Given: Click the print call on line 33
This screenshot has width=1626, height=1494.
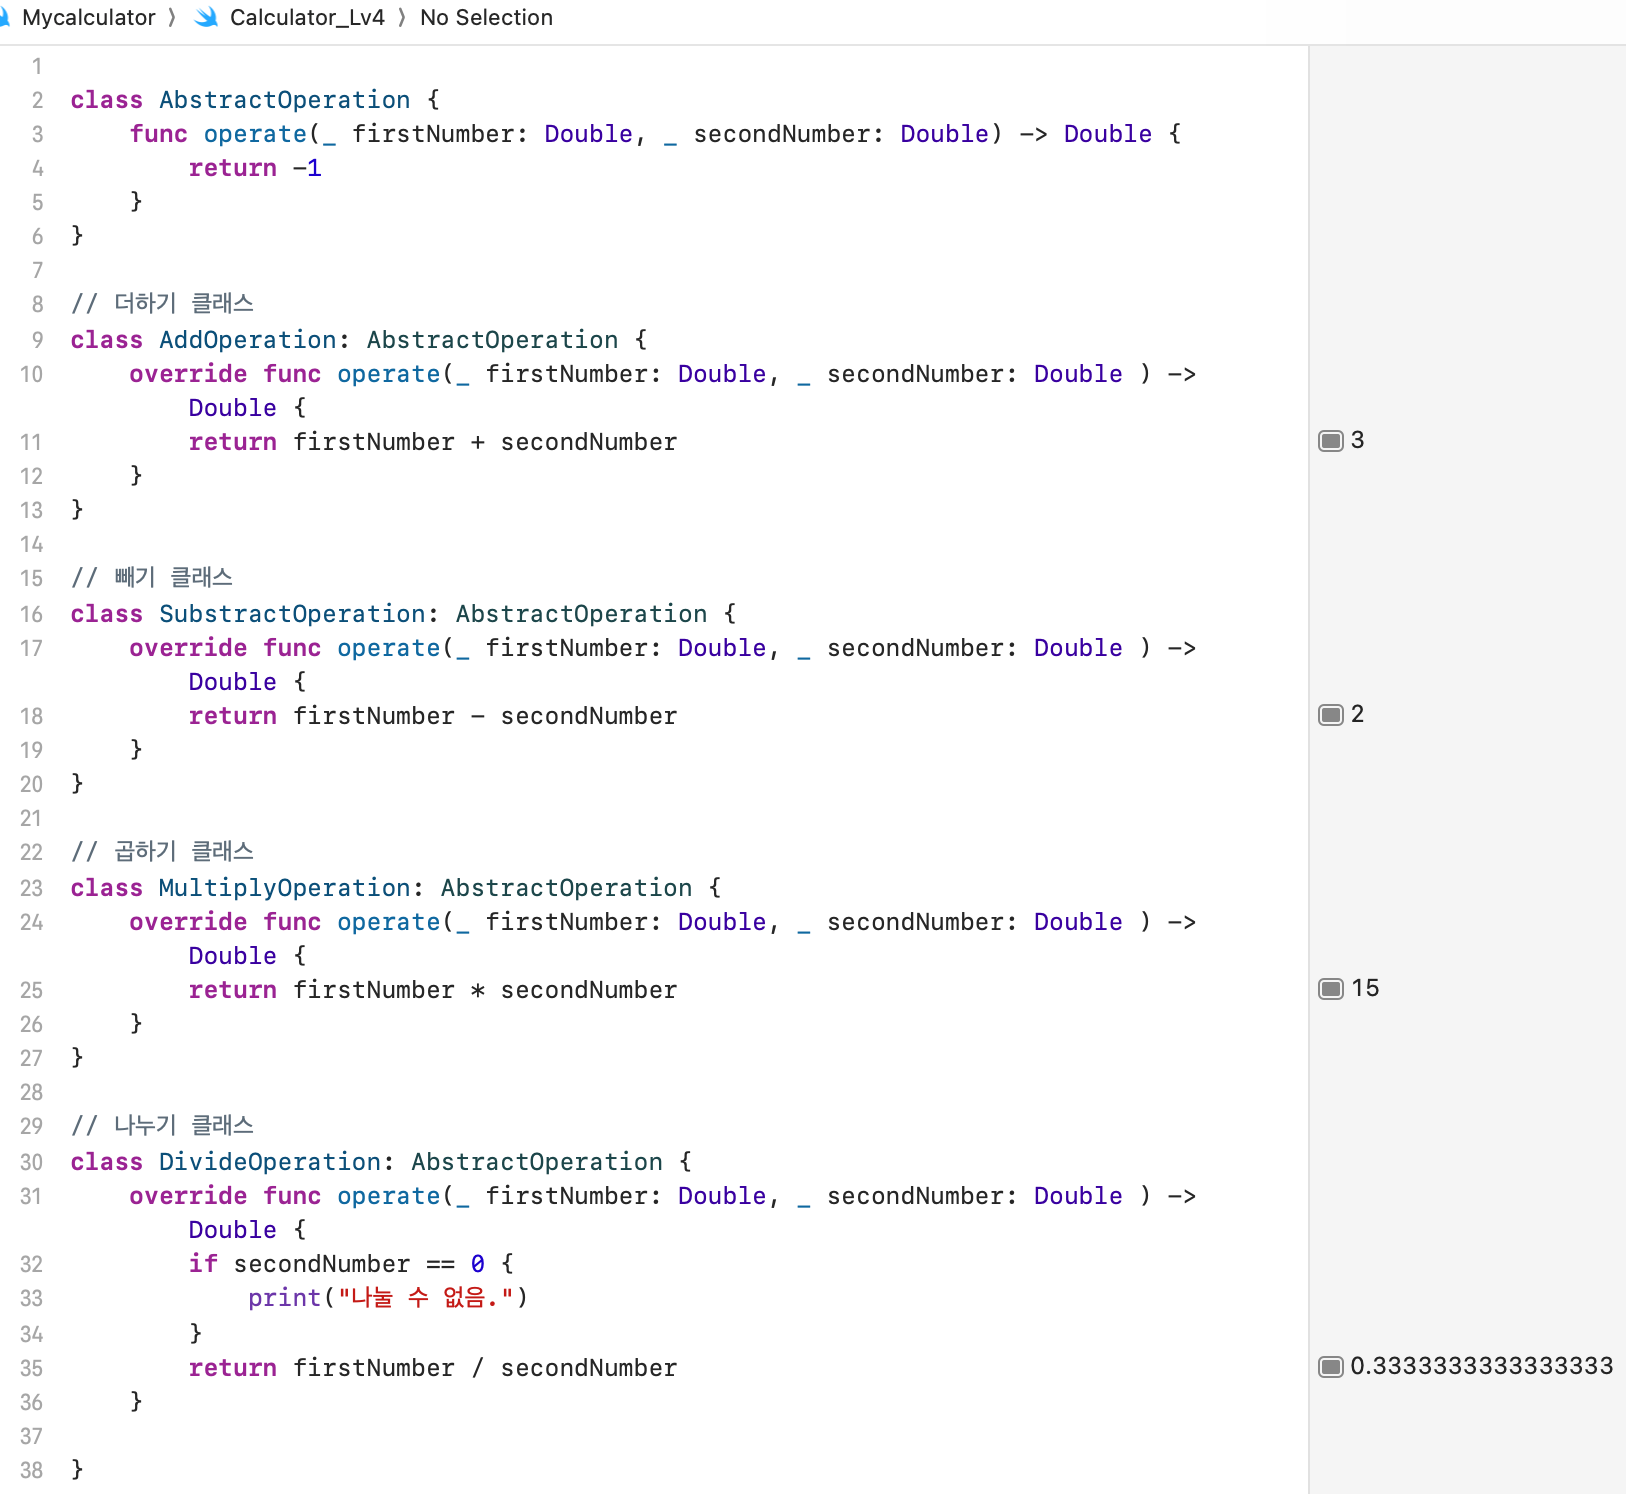Looking at the screenshot, I should pyautogui.click(x=388, y=1298).
